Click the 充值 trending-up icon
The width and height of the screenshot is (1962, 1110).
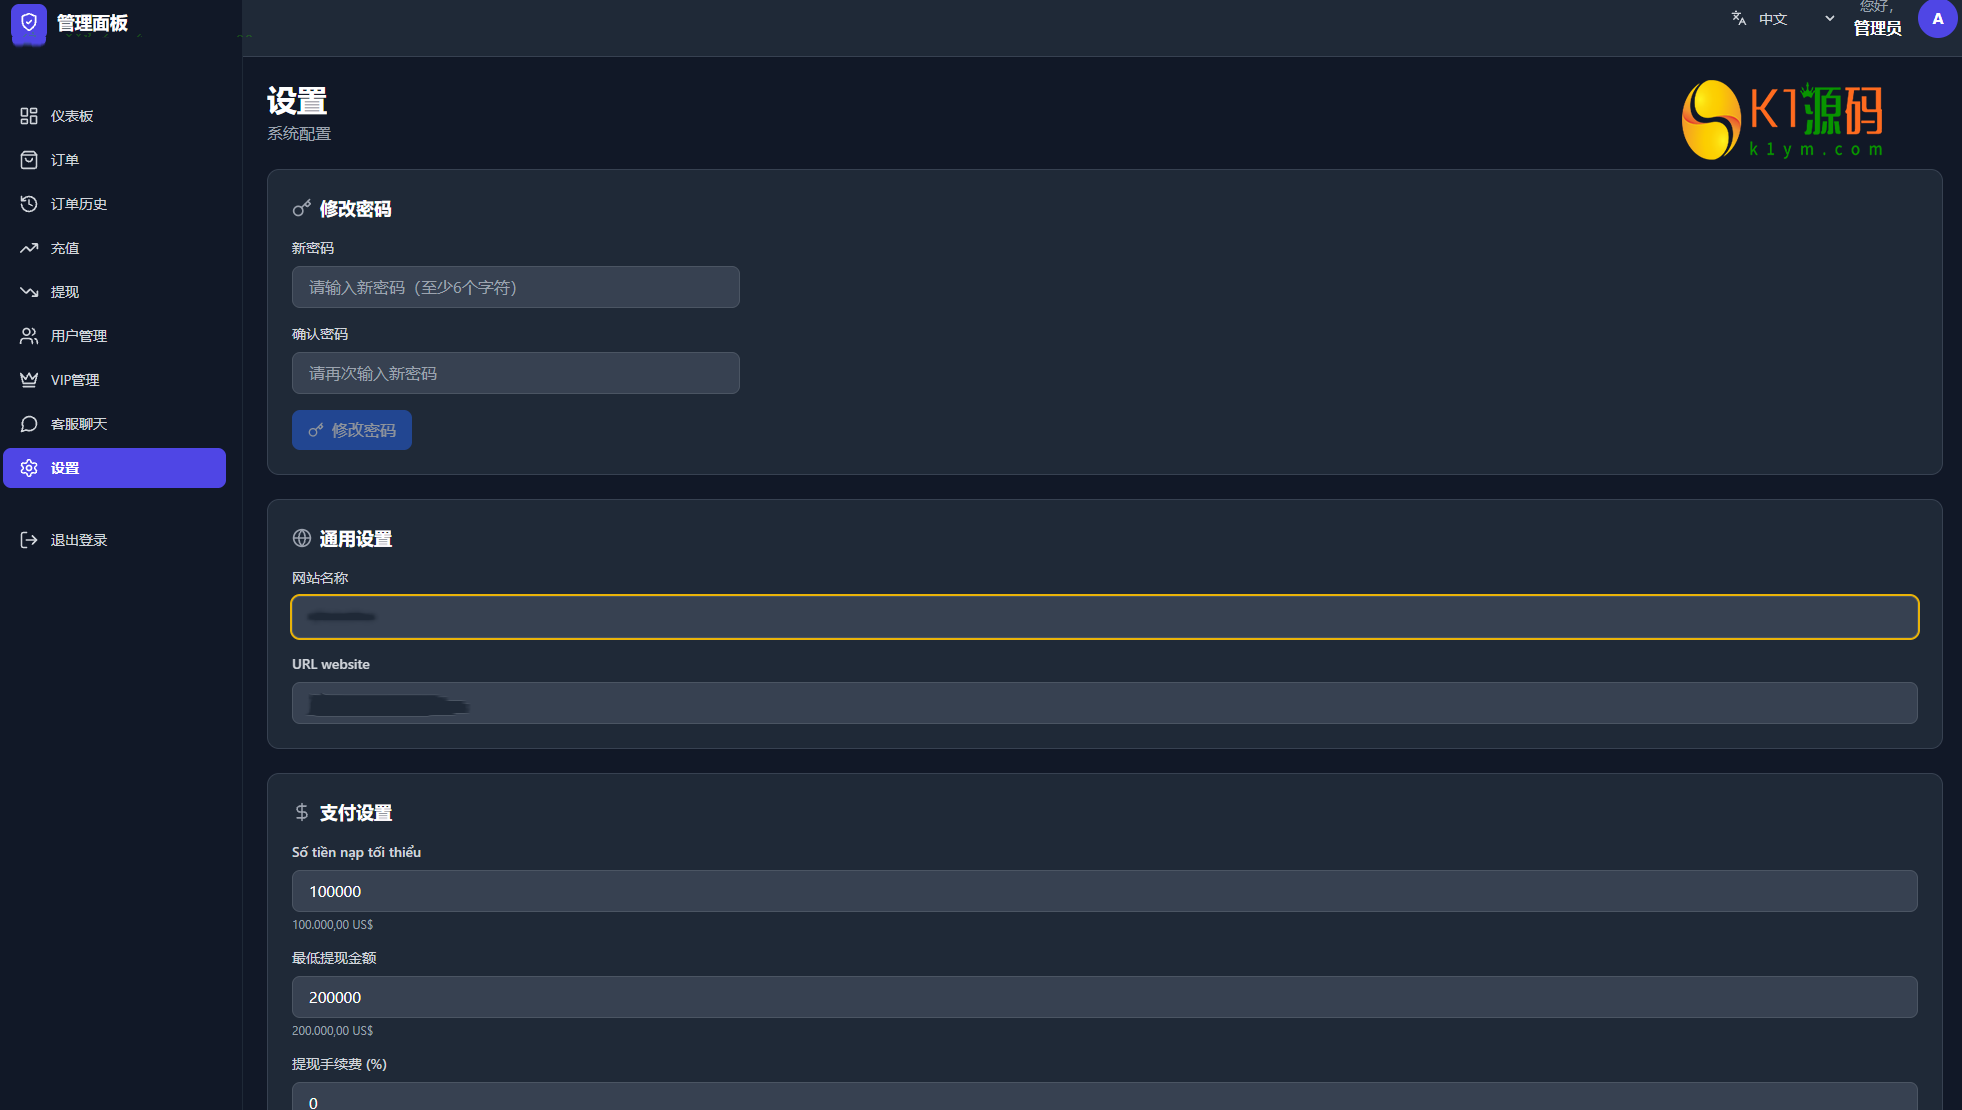pos(29,248)
